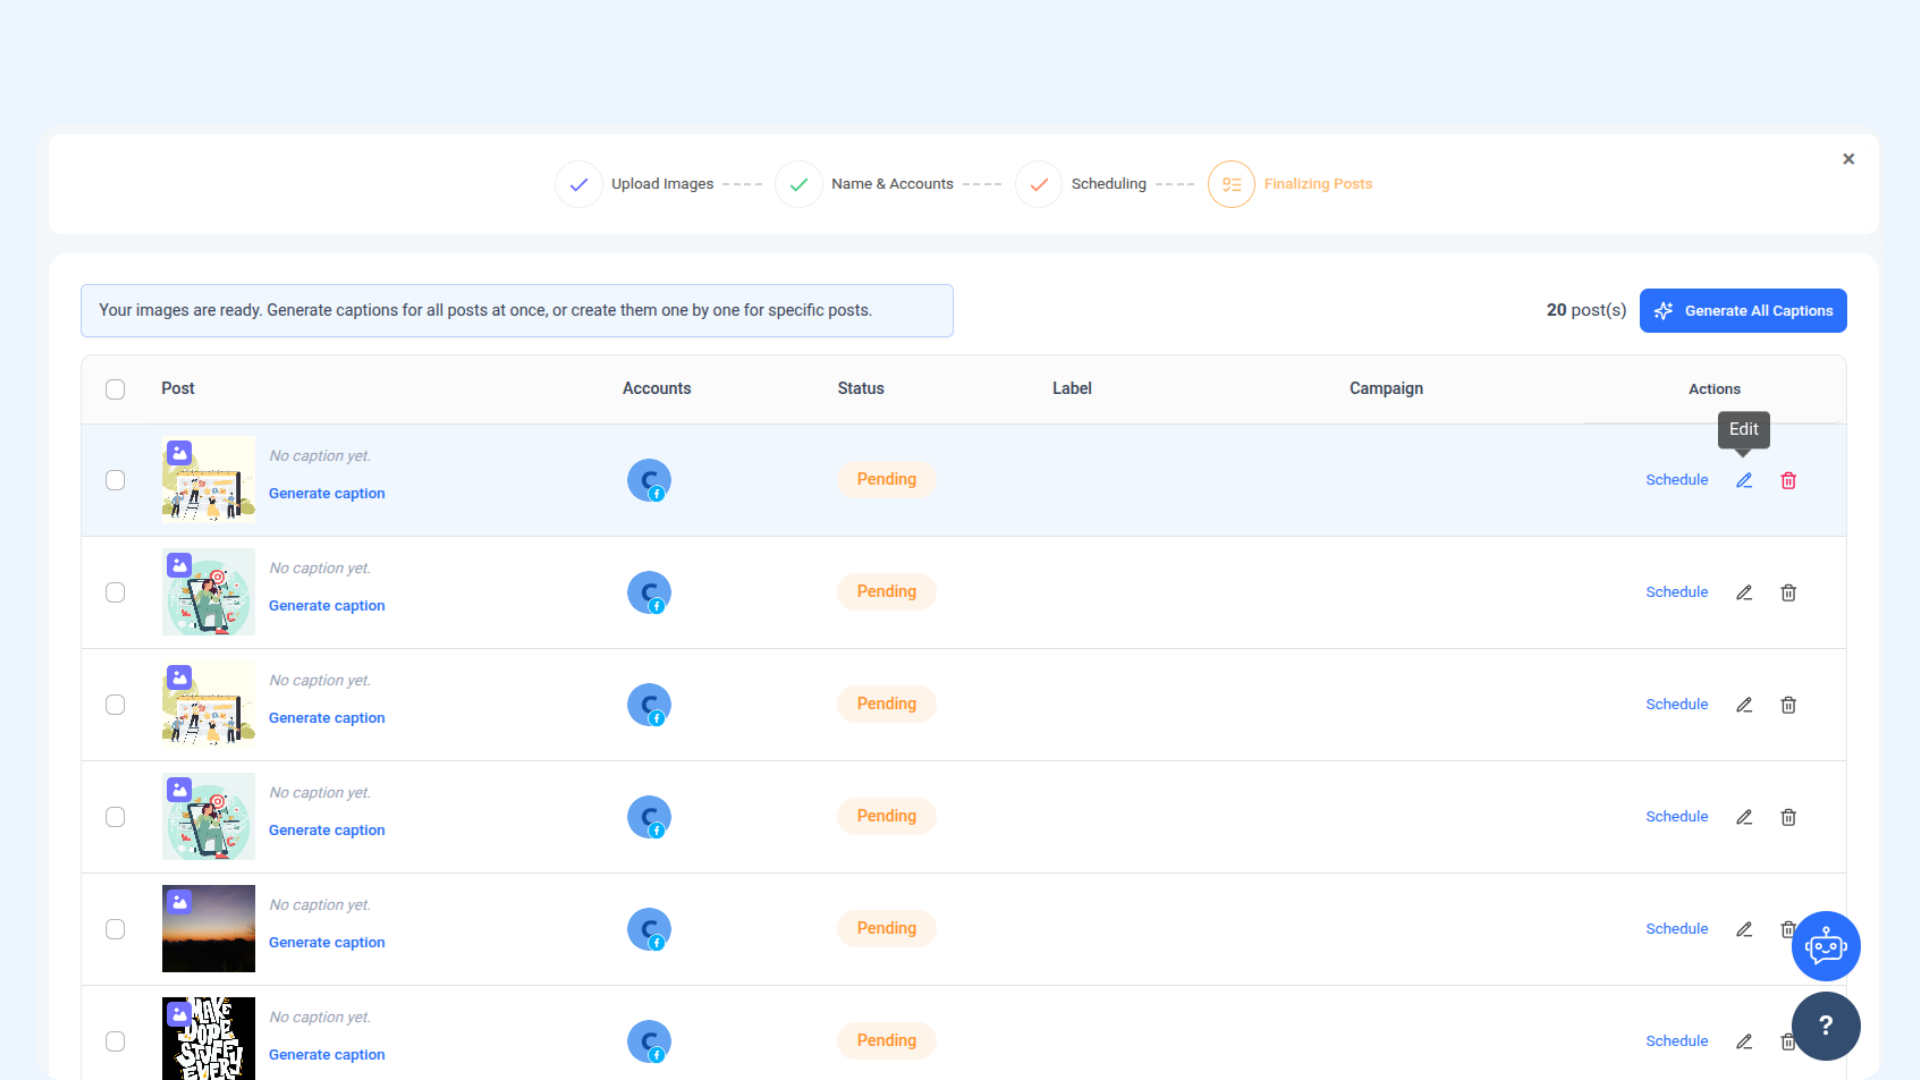Open the sunset image thumbnail
Image resolution: width=1920 pixels, height=1080 pixels.
pyautogui.click(x=208, y=929)
